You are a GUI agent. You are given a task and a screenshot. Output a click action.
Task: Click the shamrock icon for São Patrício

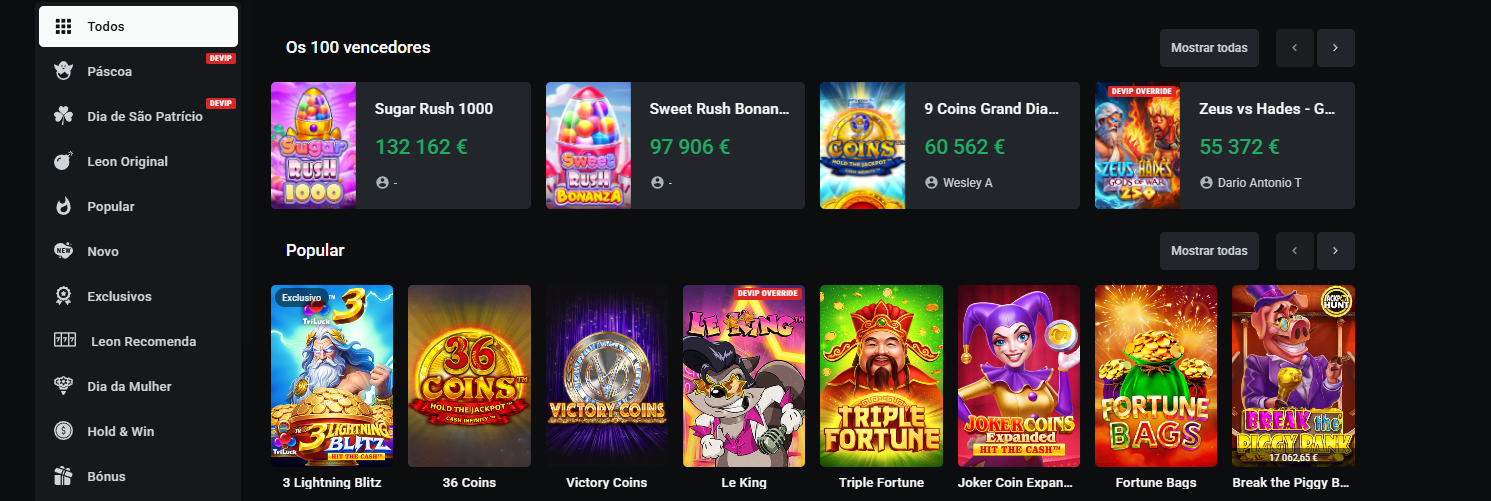click(x=64, y=116)
